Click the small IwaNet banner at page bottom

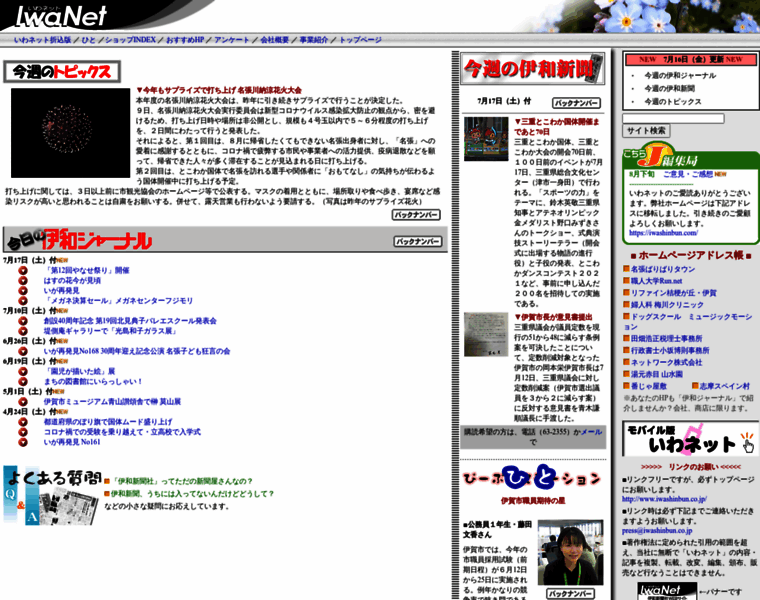click(667, 591)
